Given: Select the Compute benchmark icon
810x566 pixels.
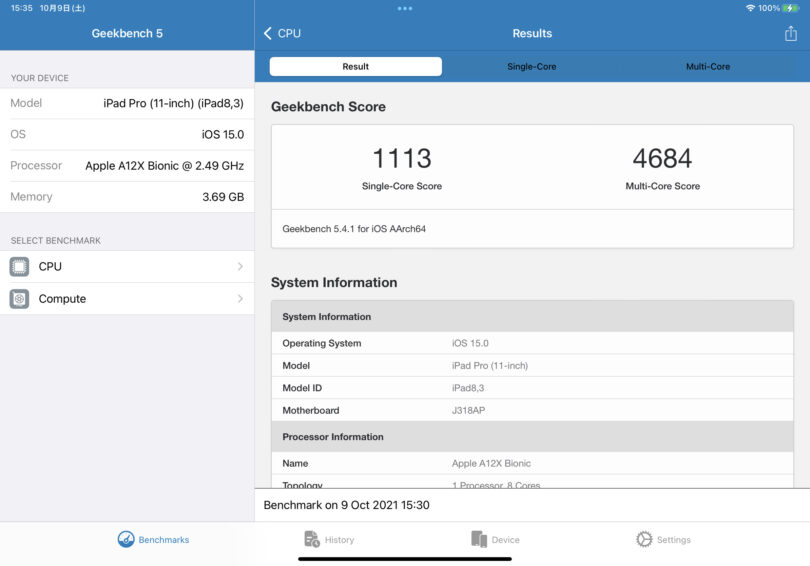Looking at the screenshot, I should (x=19, y=298).
